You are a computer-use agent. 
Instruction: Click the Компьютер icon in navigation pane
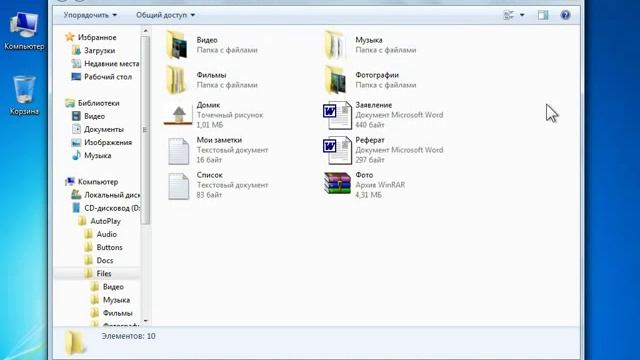pyautogui.click(x=70, y=182)
